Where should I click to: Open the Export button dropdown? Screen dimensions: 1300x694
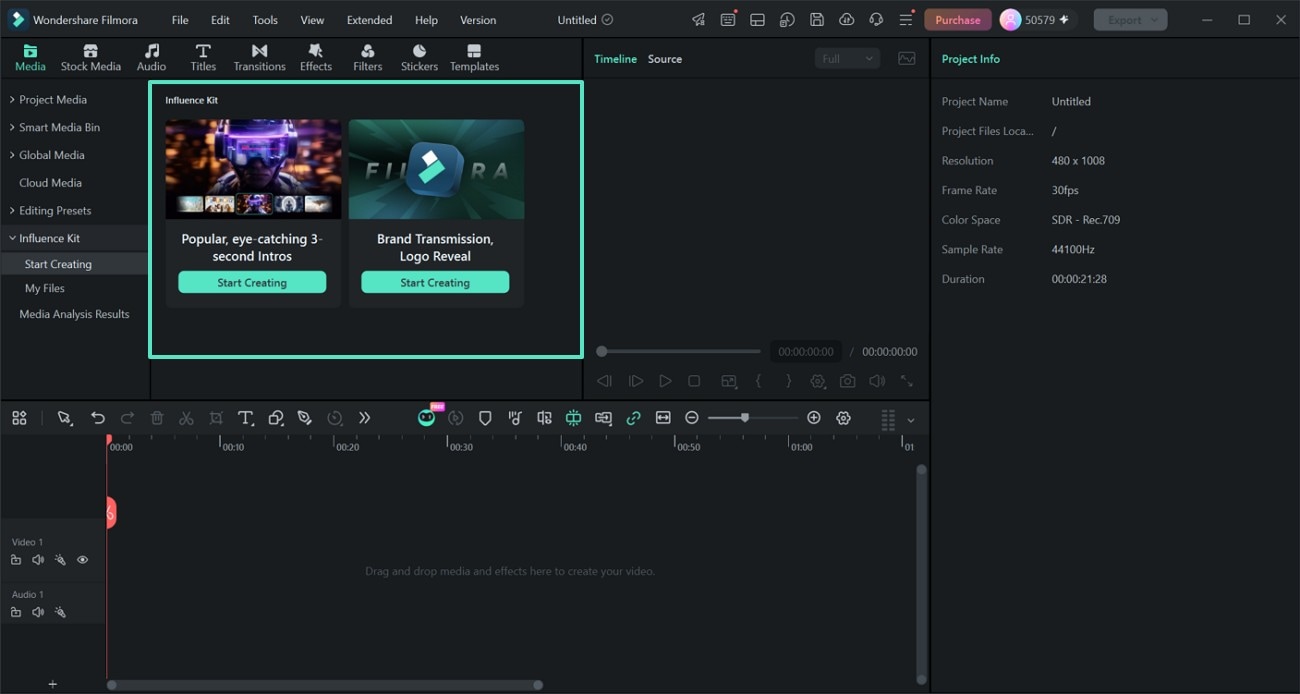(1155, 20)
